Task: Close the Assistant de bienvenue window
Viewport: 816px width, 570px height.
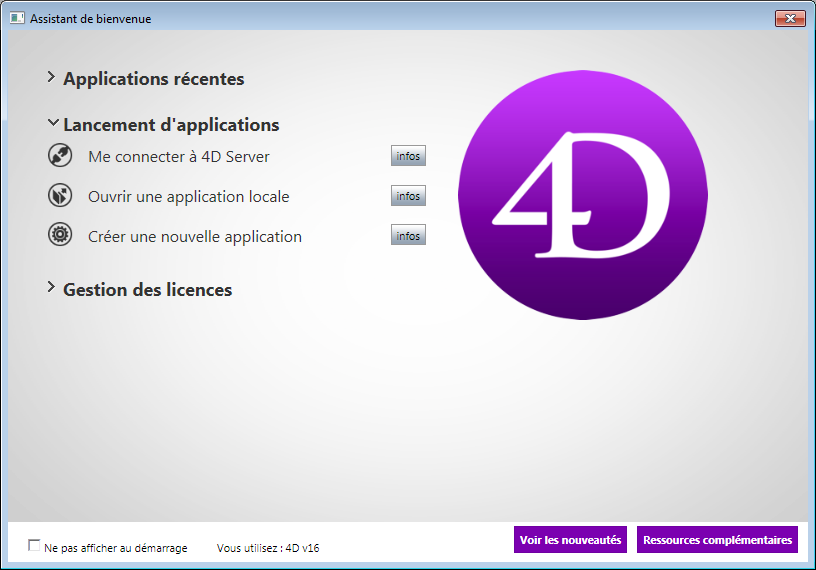Action: [789, 18]
